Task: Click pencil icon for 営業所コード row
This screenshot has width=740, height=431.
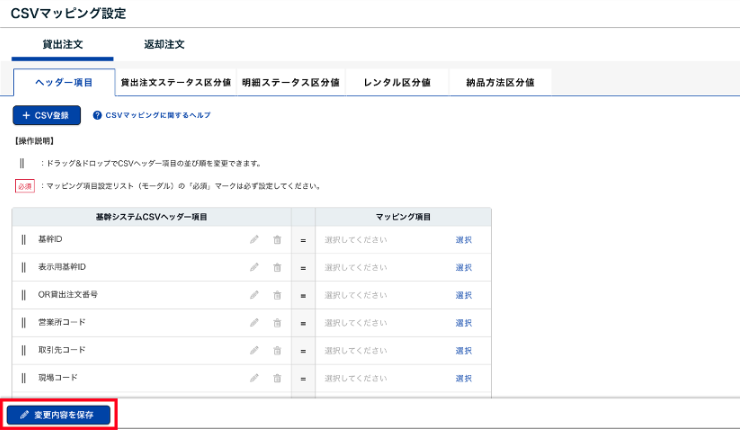Action: pos(255,323)
